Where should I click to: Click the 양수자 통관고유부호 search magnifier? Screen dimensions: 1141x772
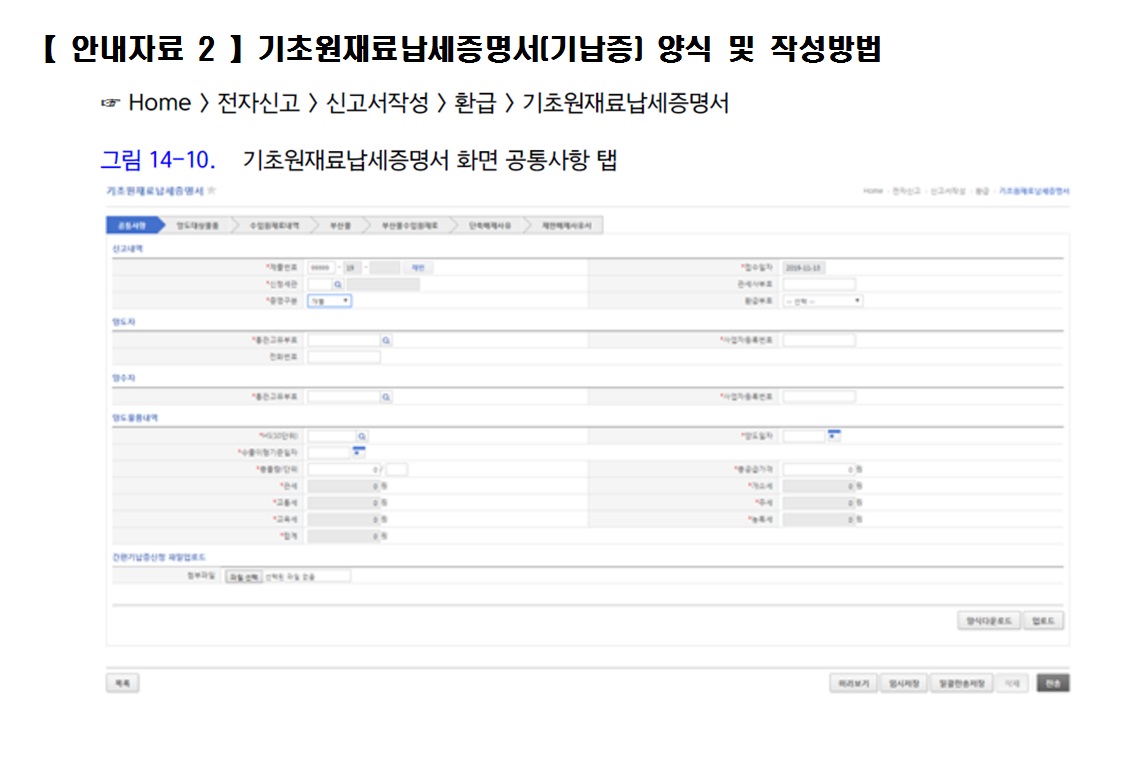[386, 397]
